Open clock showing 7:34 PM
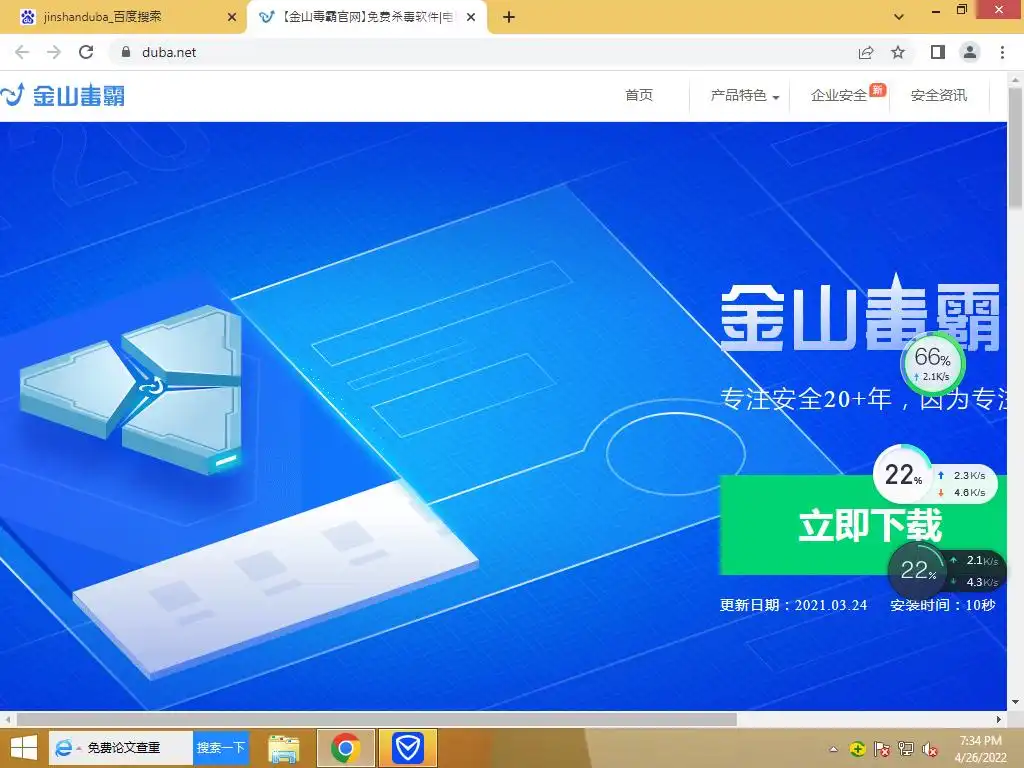This screenshot has width=1024, height=768. click(980, 748)
